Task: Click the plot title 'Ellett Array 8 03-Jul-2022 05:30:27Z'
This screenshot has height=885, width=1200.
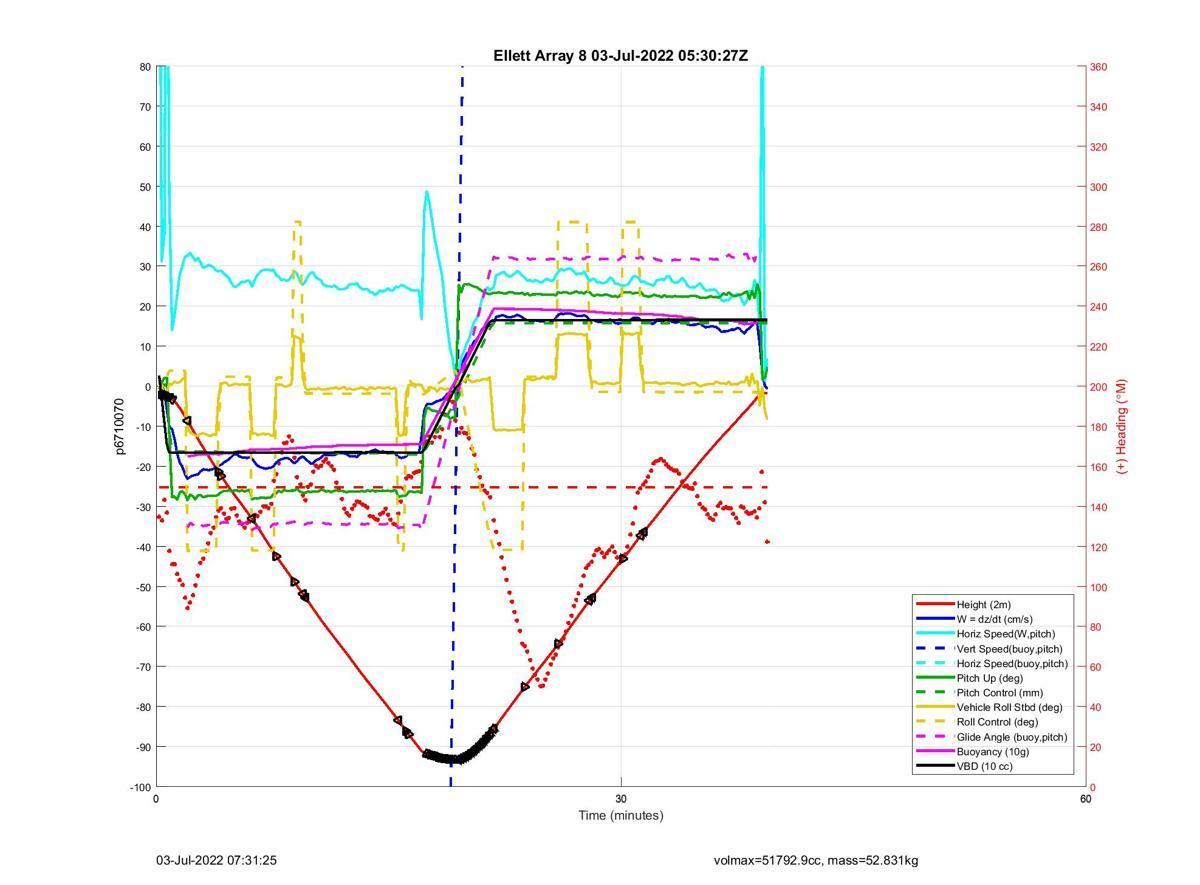Action: [620, 56]
